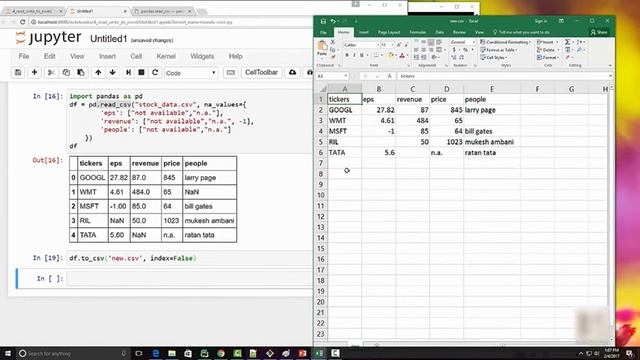This screenshot has width=640, height=360.
Task: Cut the selected cell with scissors icon
Action: 51,73
